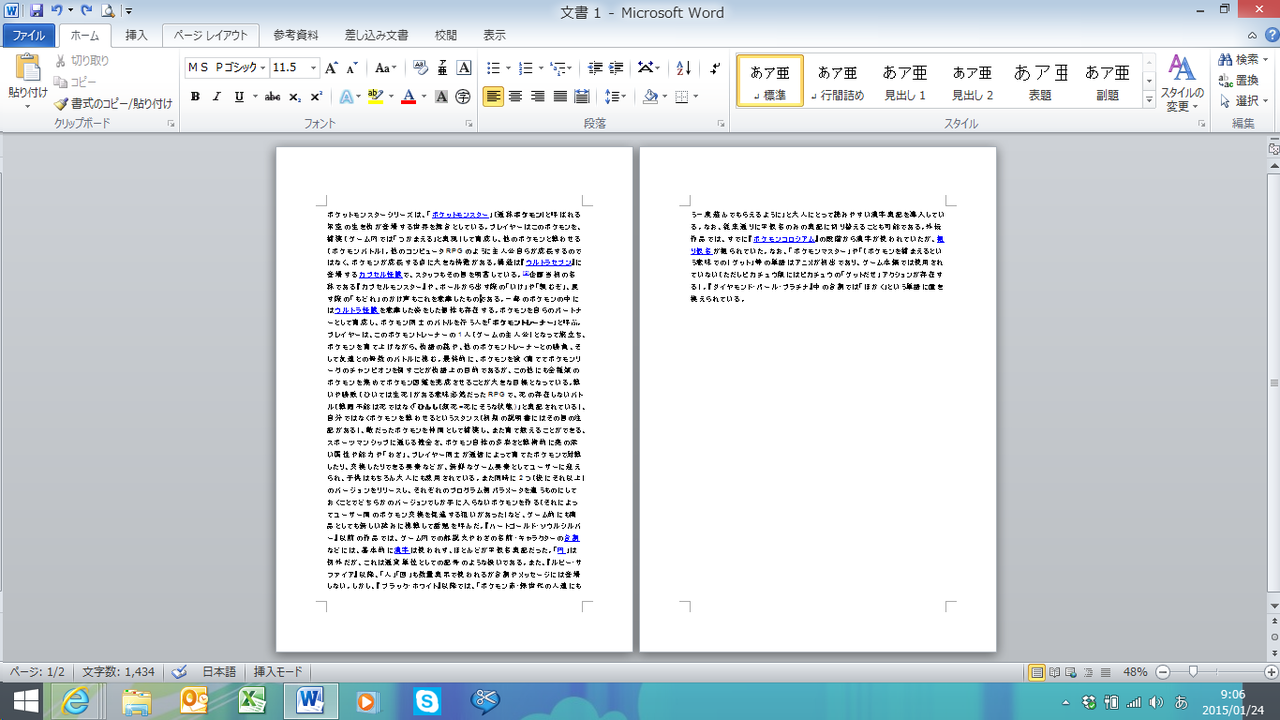Open the Change Styles (スタイルの変更) dropdown
The image size is (1280, 720).
1181,84
